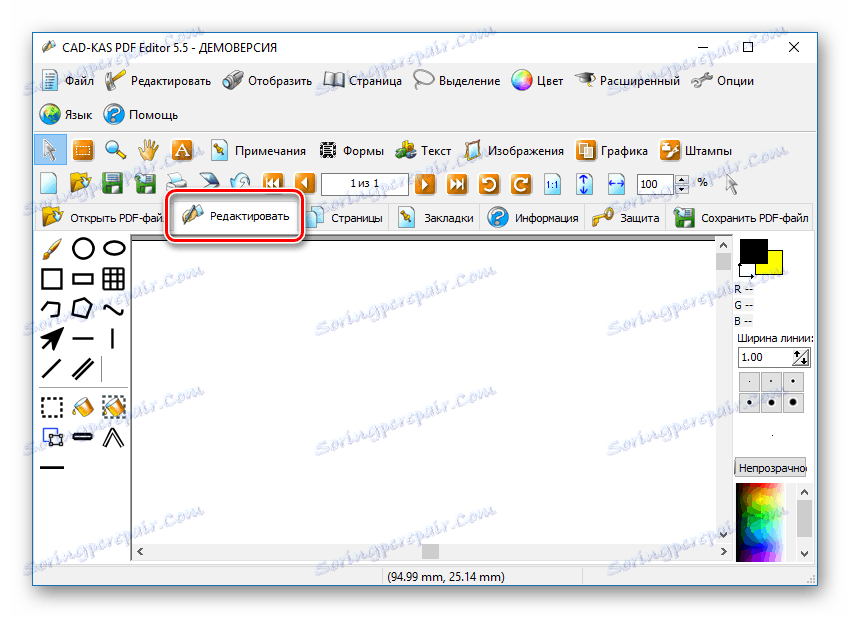Image resolution: width=850 pixels, height=618 pixels.
Task: Select the grid table tool
Action: coord(114,279)
